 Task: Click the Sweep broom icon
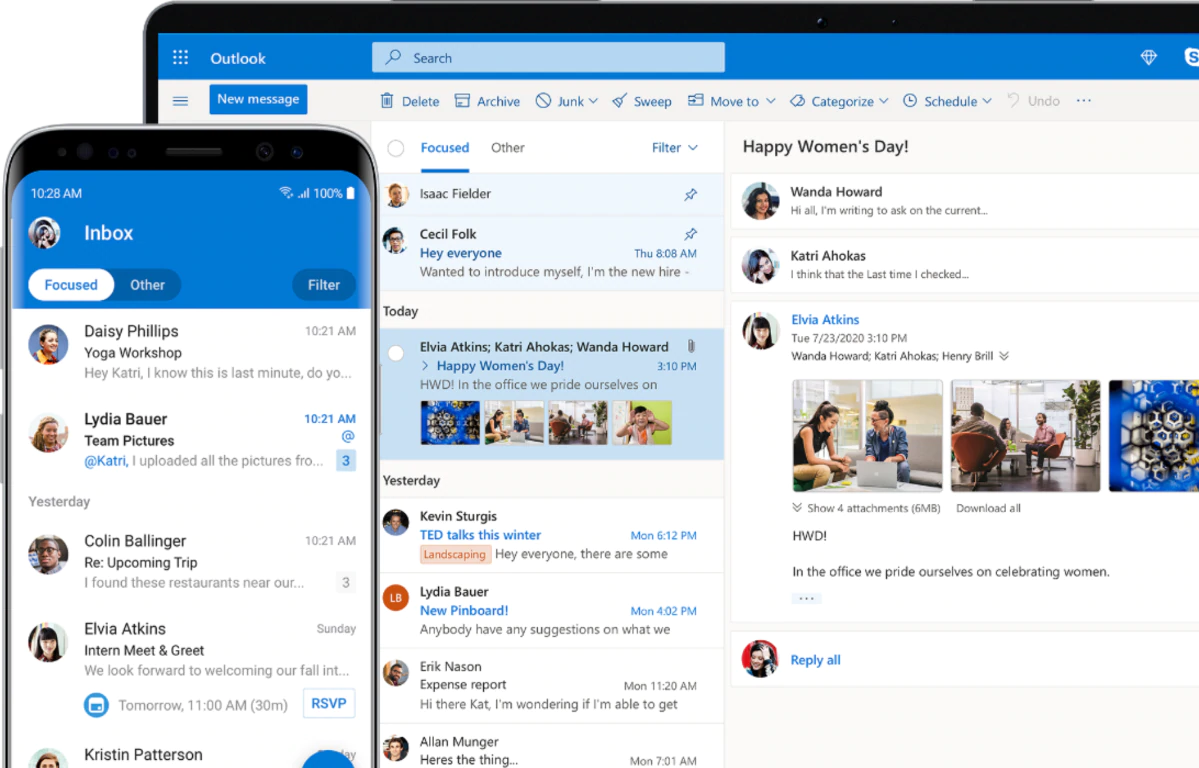(618, 100)
